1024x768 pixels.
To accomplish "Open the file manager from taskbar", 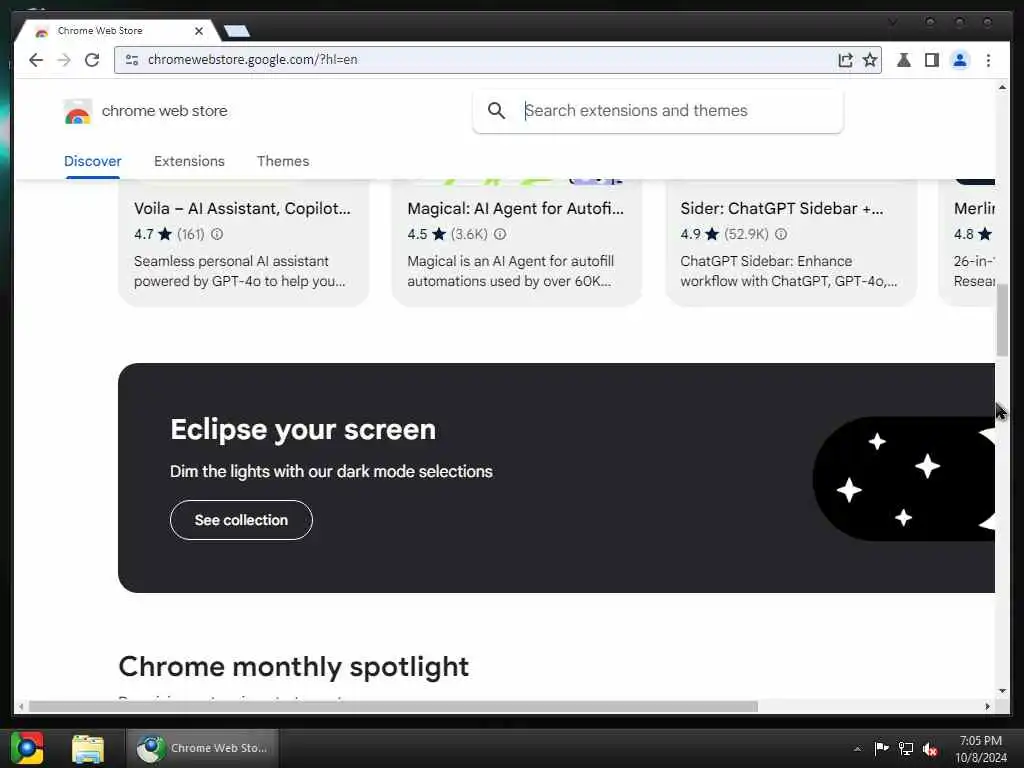I will coord(88,749).
